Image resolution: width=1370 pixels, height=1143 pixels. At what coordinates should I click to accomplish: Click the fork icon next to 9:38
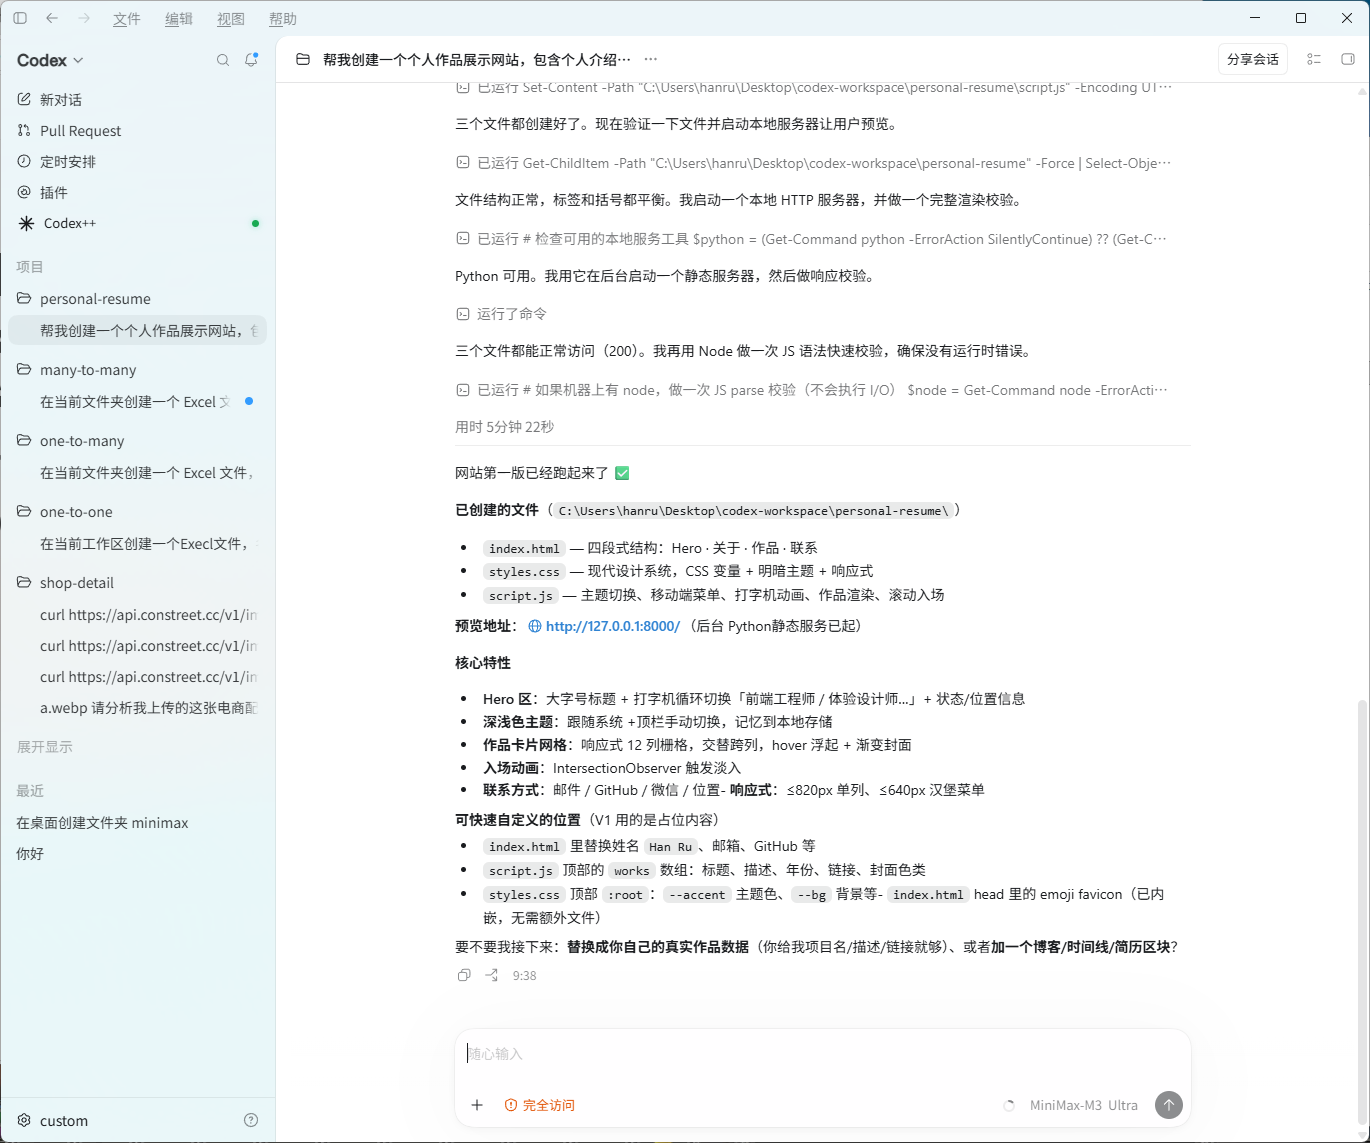[x=492, y=975]
